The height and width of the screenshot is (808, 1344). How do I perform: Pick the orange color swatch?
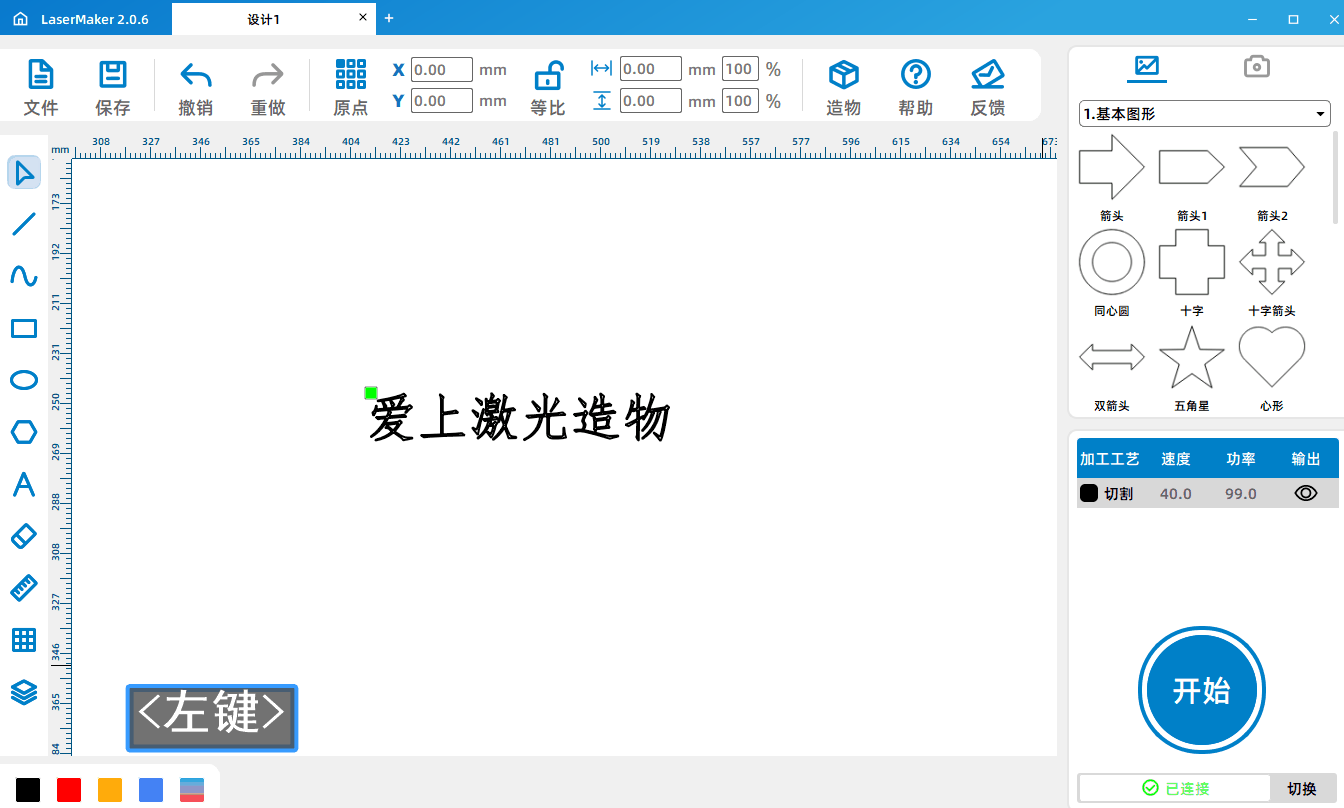point(110,789)
